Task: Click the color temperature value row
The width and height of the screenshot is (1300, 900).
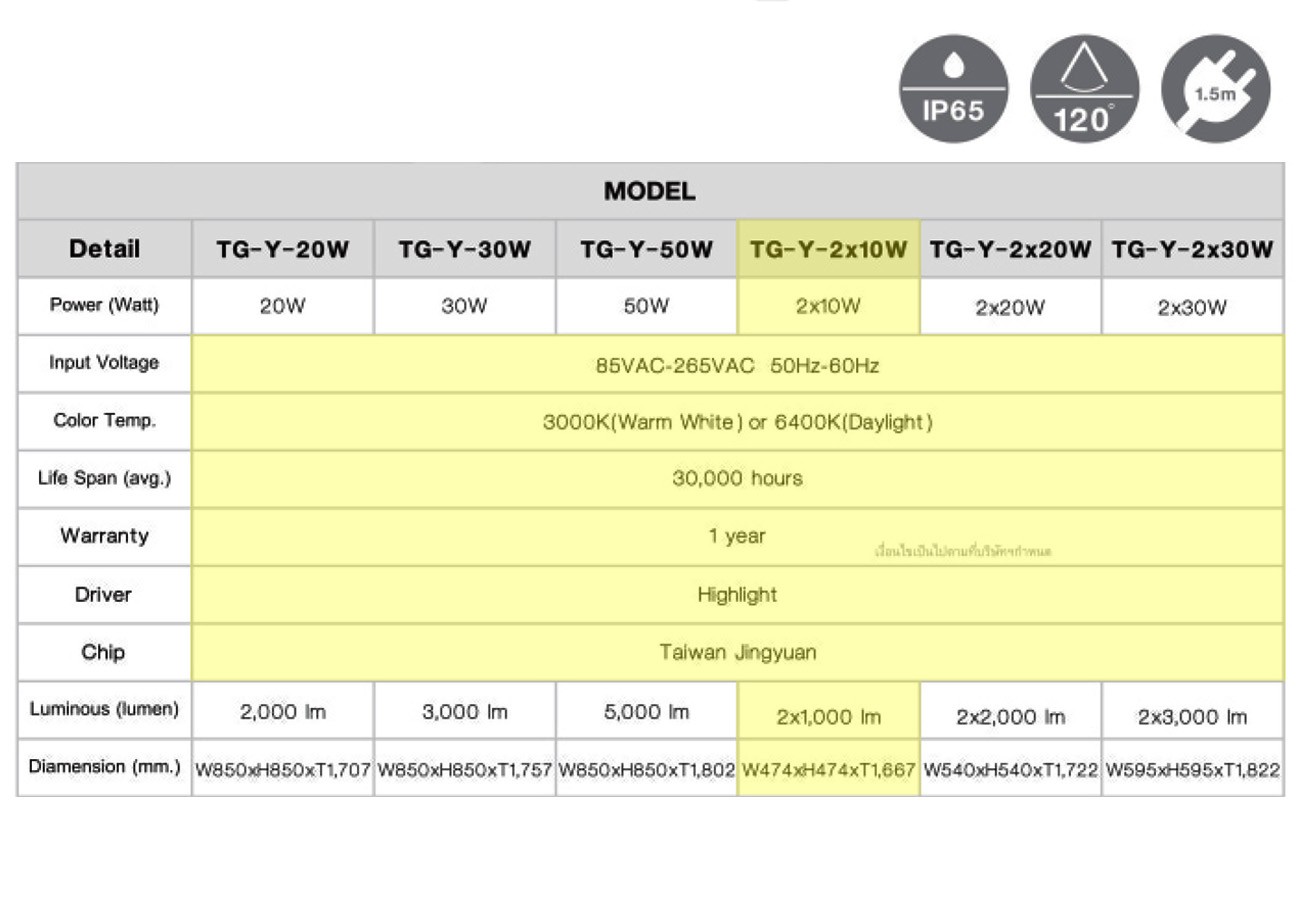Action: point(737,422)
